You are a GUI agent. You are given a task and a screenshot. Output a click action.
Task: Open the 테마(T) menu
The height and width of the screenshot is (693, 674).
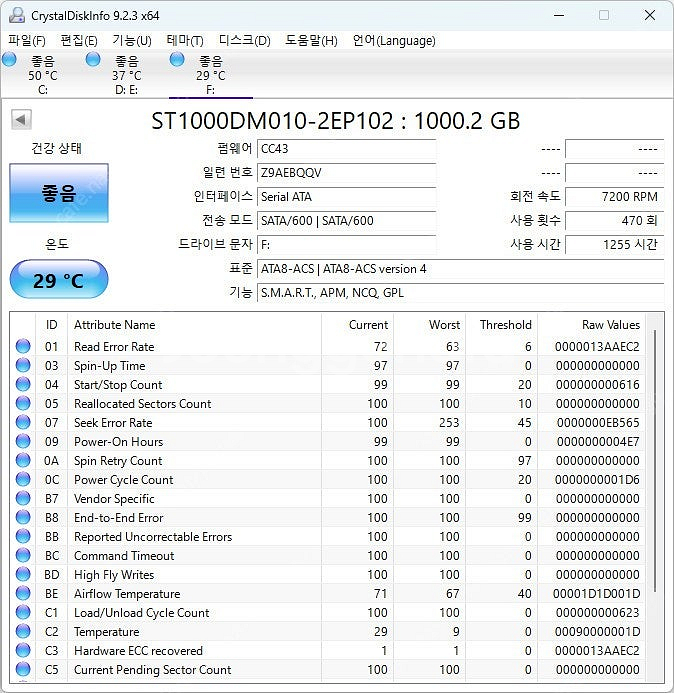click(x=185, y=41)
